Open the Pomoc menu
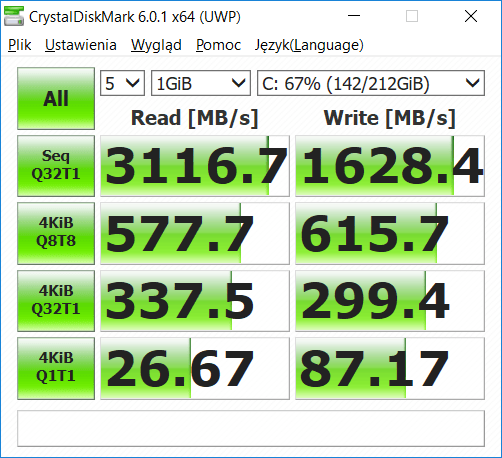 [218, 45]
